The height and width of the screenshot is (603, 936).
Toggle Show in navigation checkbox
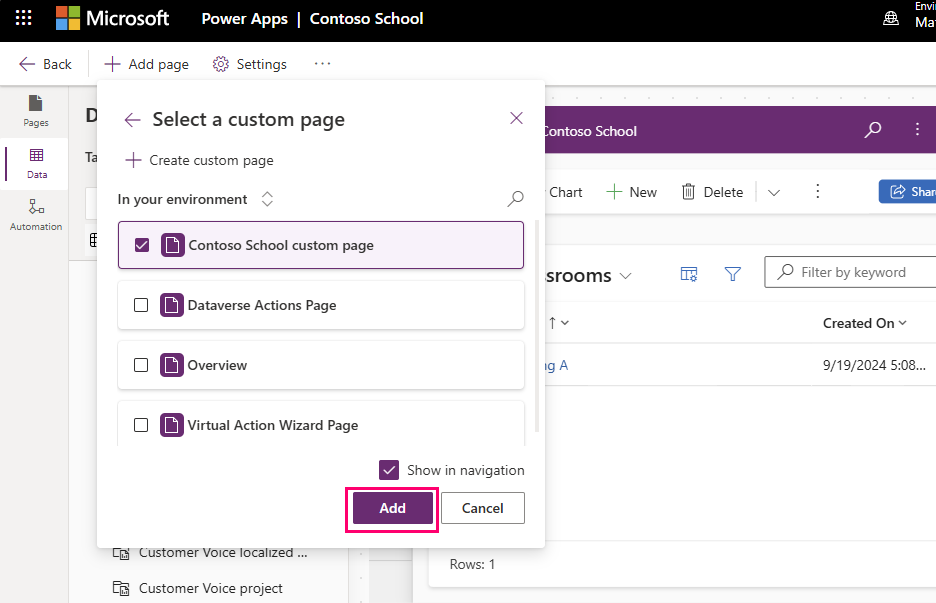389,470
